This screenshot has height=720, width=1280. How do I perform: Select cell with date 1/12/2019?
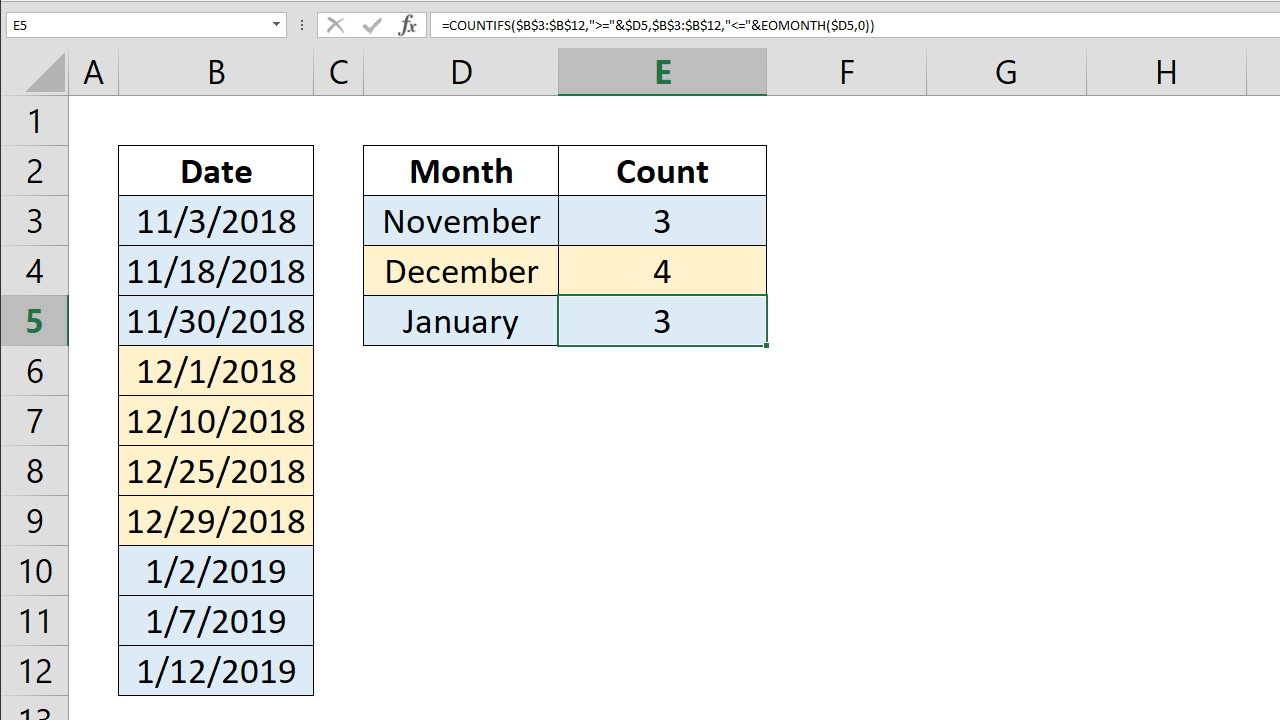[216, 671]
